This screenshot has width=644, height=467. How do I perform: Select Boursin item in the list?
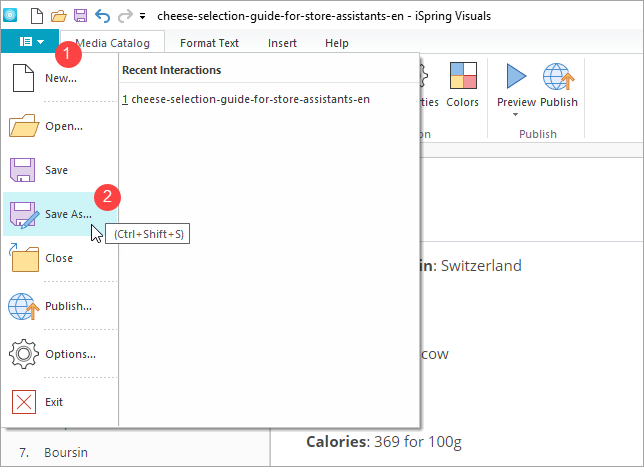coord(66,452)
